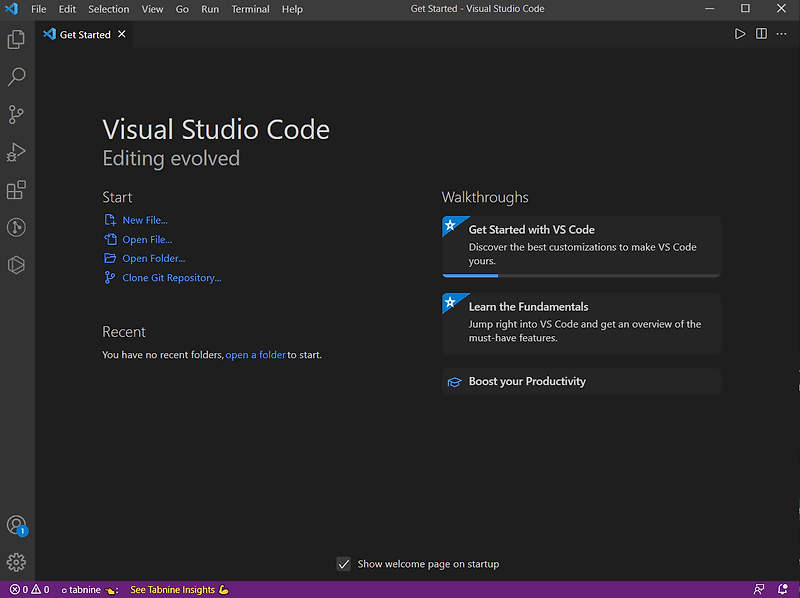Switch to the Get Started tab
This screenshot has height=598, width=800.
(84, 33)
